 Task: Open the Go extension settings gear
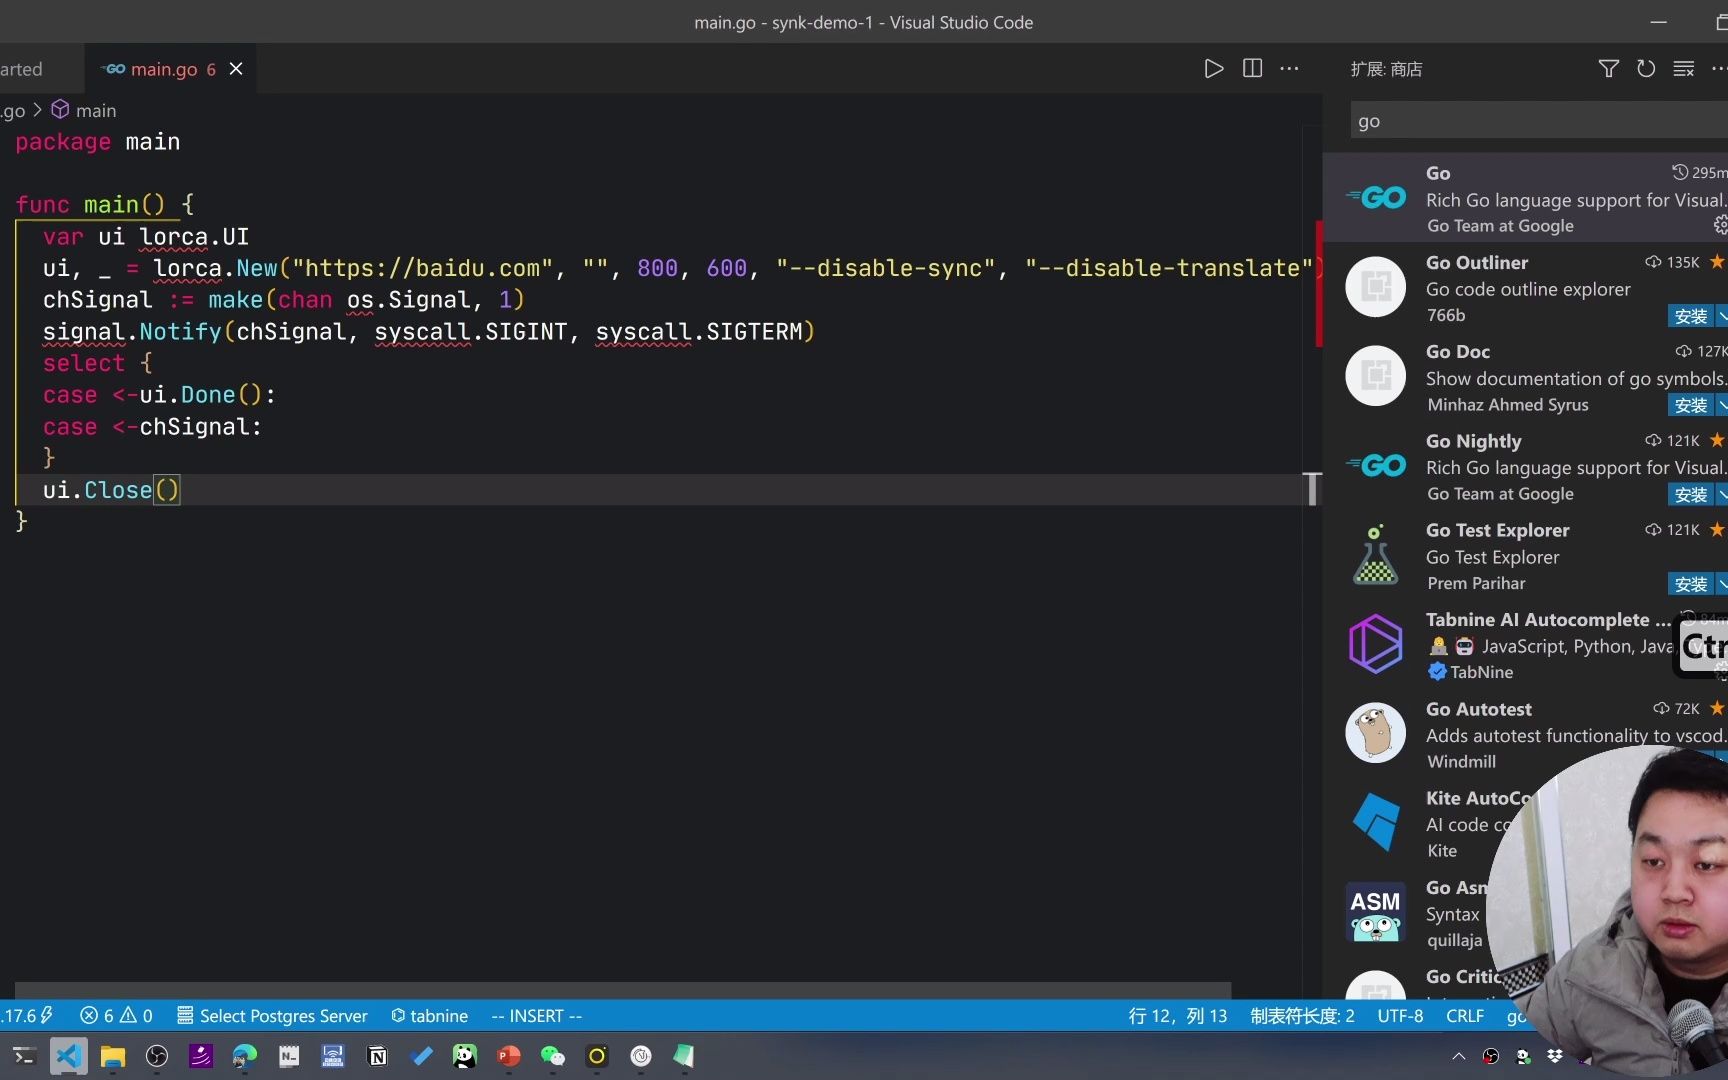(1719, 225)
